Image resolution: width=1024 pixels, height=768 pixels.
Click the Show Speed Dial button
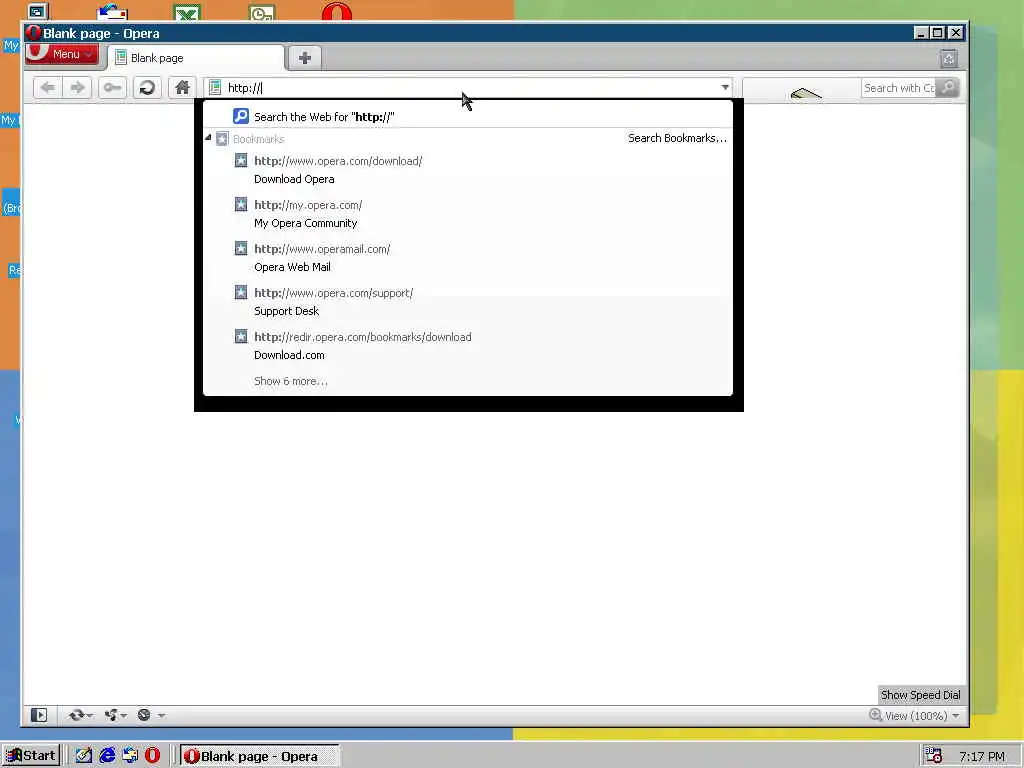920,695
